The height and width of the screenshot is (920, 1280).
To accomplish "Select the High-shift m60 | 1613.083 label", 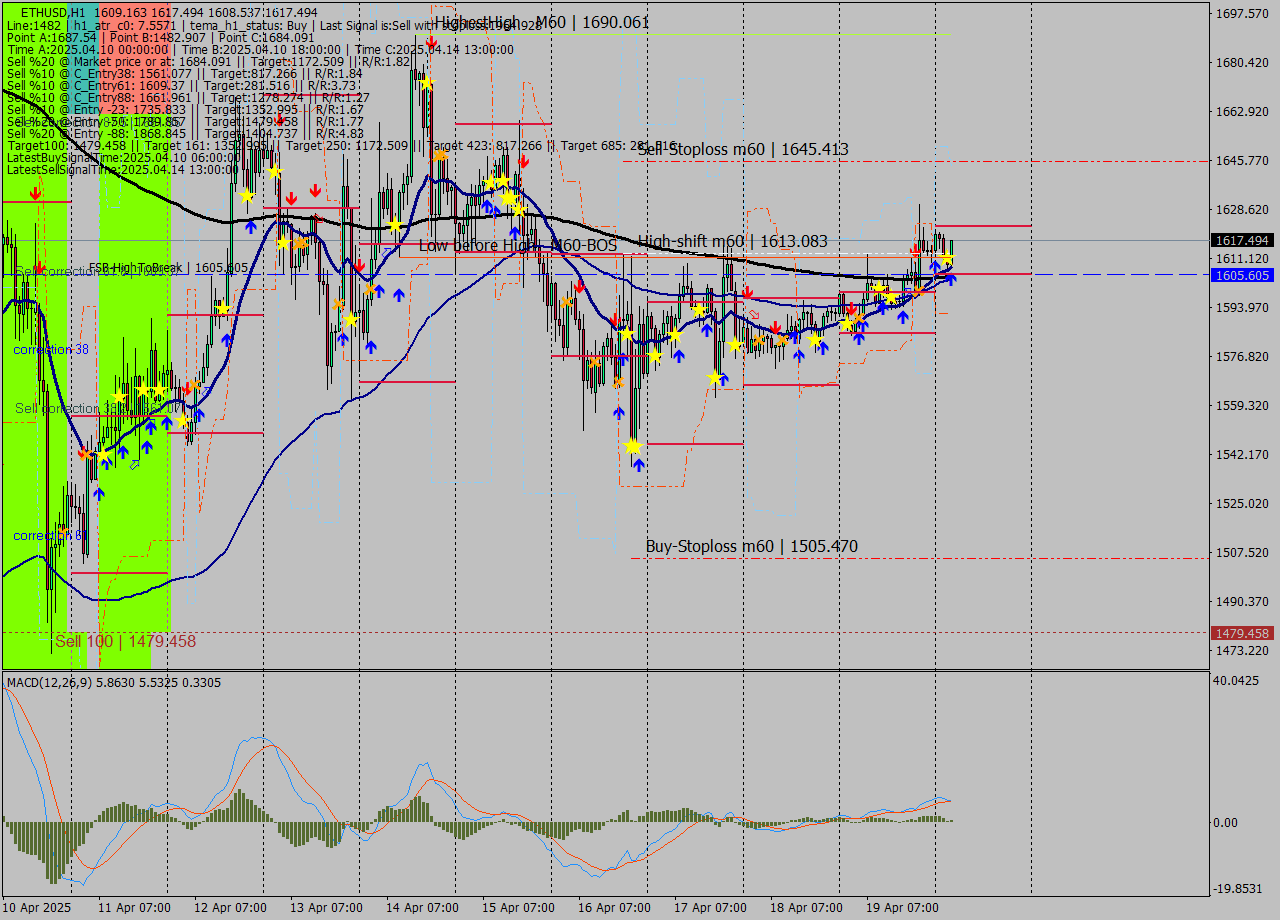I will click(733, 241).
